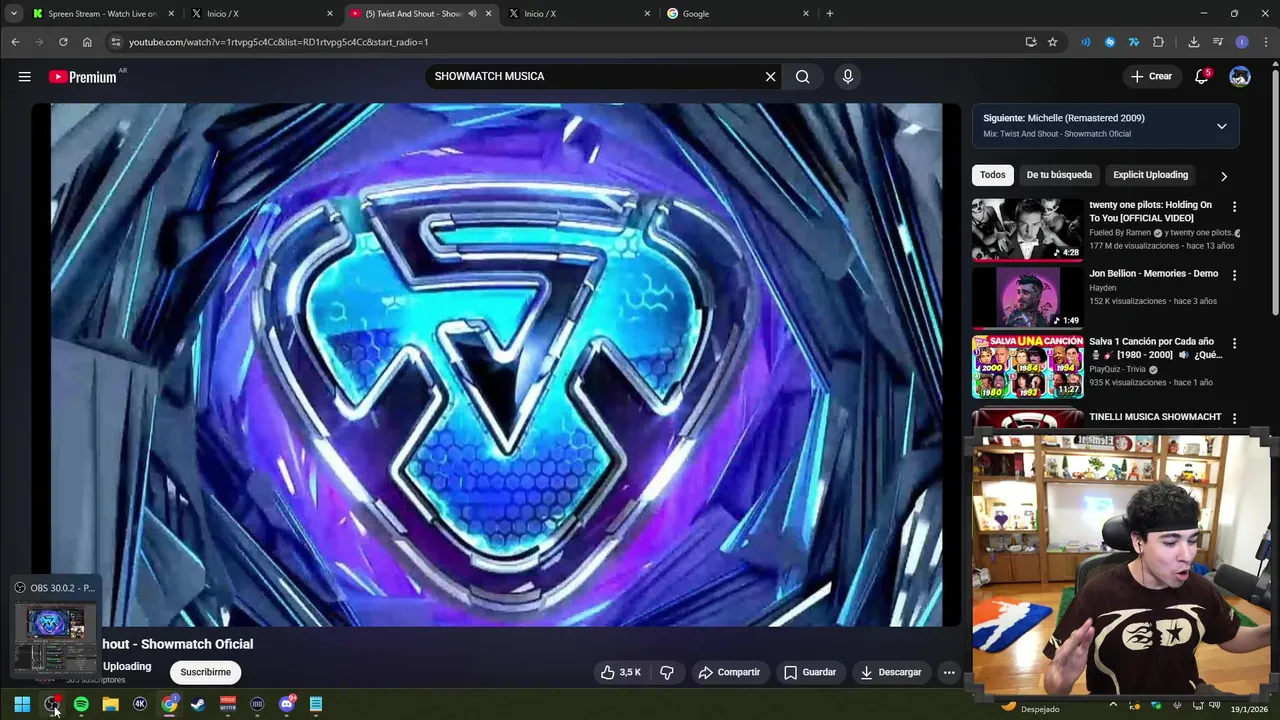Switch to the Twist And Shout YouTube tab
This screenshot has width=1280, height=720.
click(419, 14)
